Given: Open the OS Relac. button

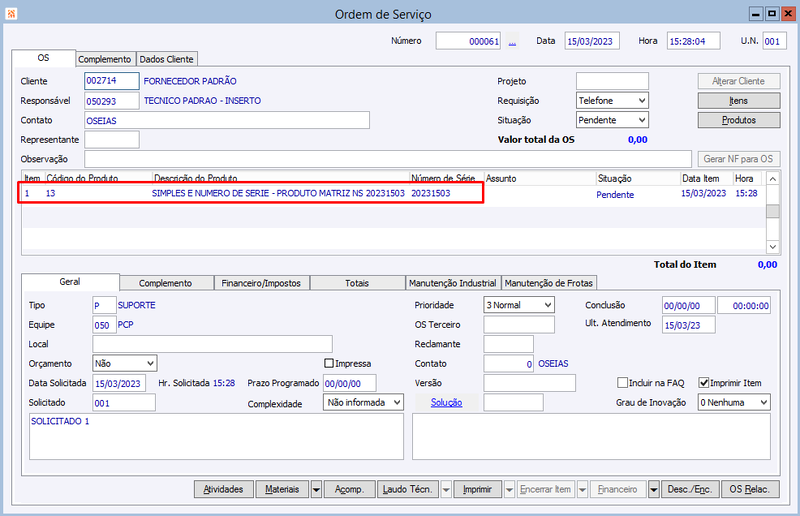Looking at the screenshot, I should point(749,489).
